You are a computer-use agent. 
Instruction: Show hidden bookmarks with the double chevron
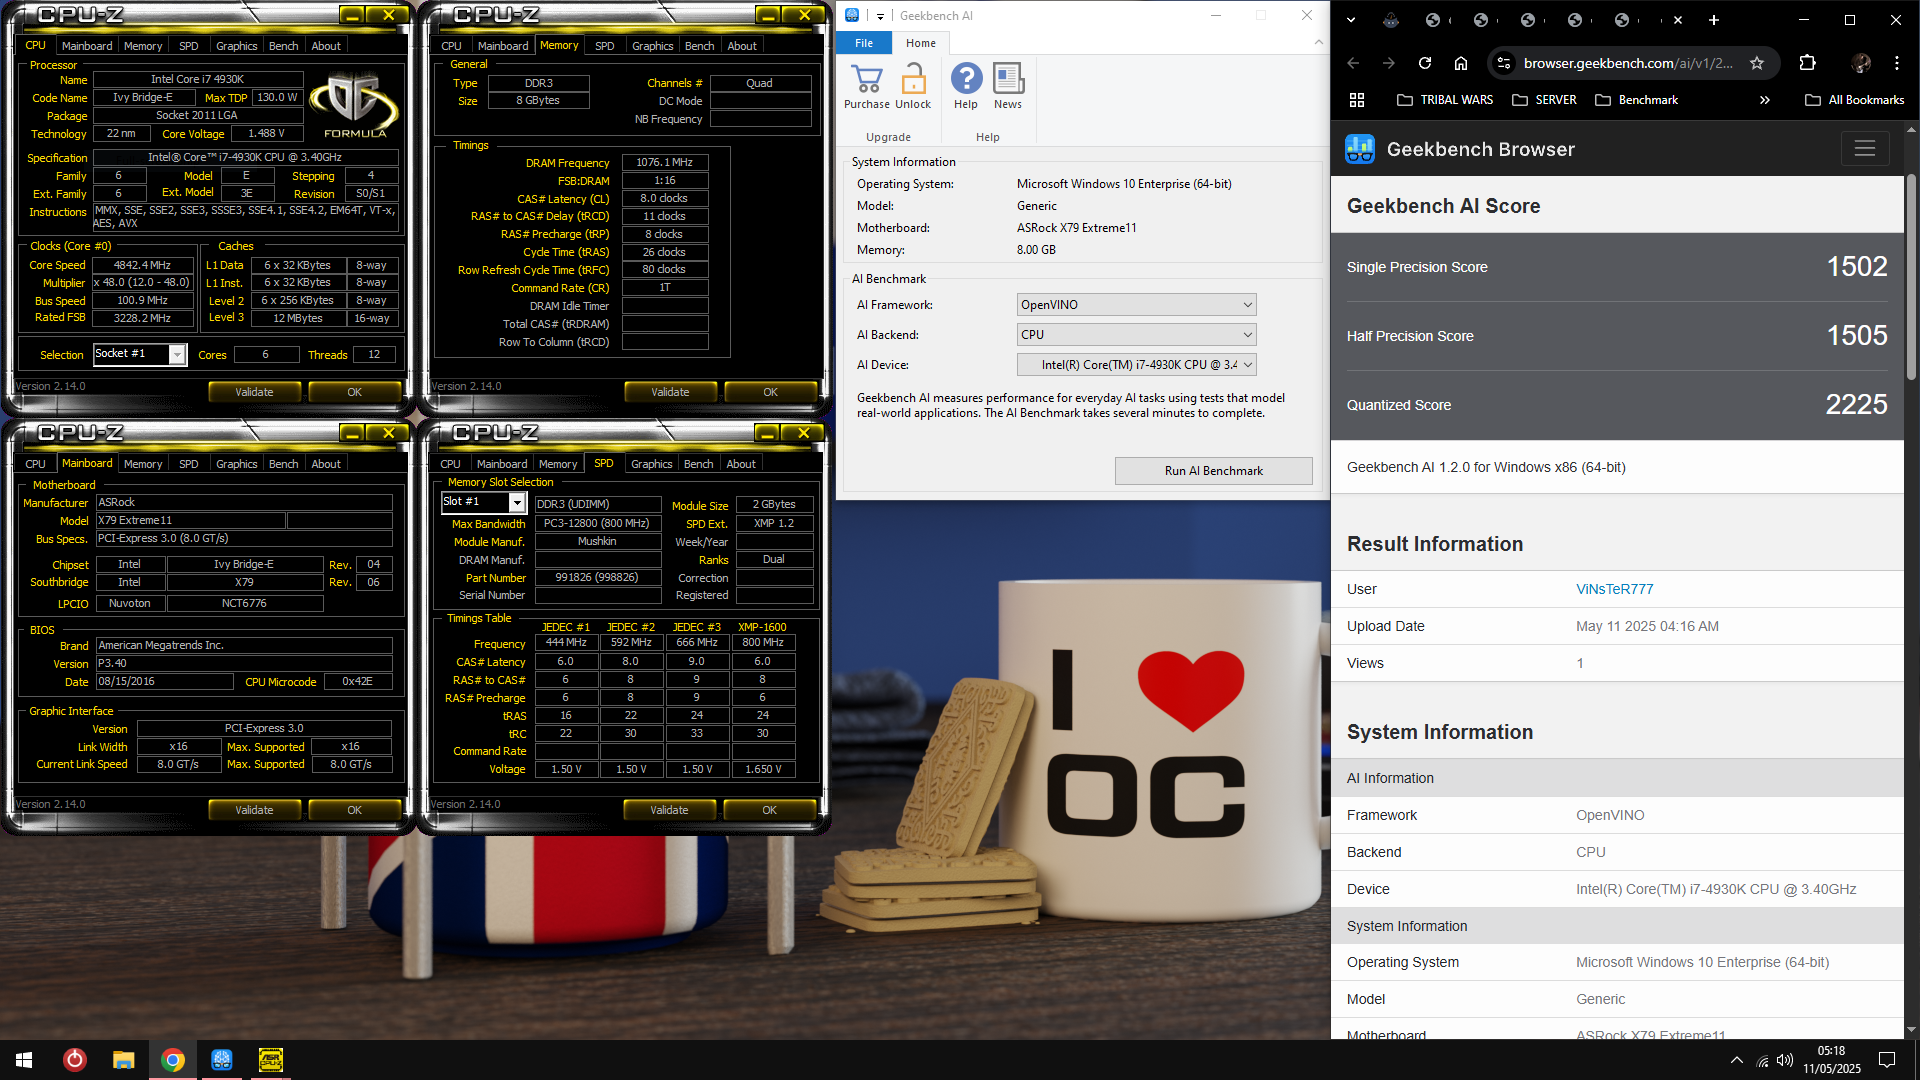pyautogui.click(x=1765, y=100)
